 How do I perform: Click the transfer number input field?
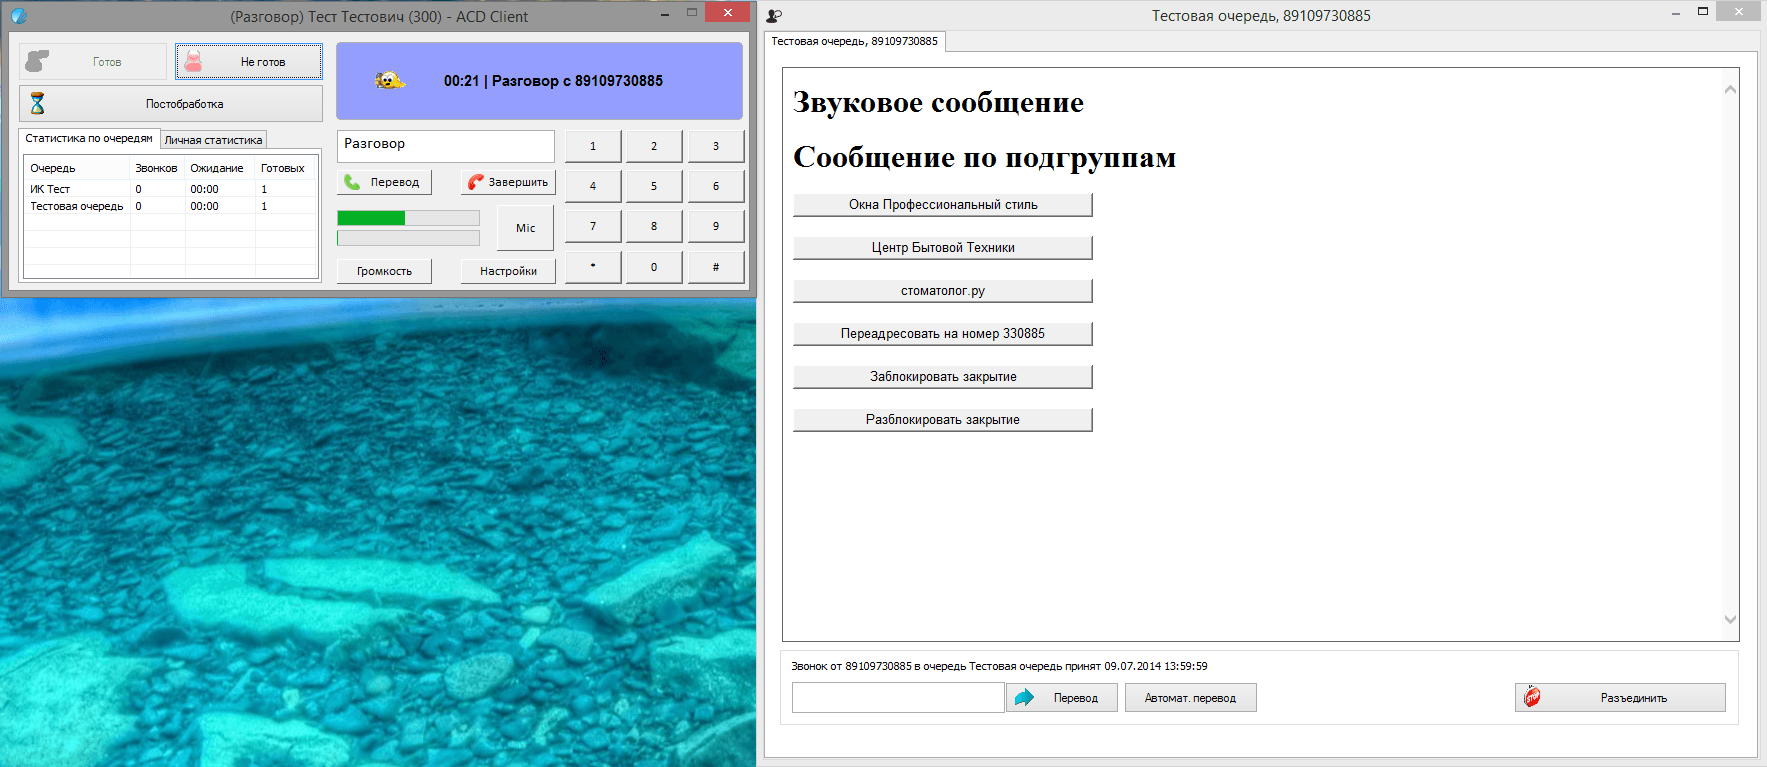point(898,698)
